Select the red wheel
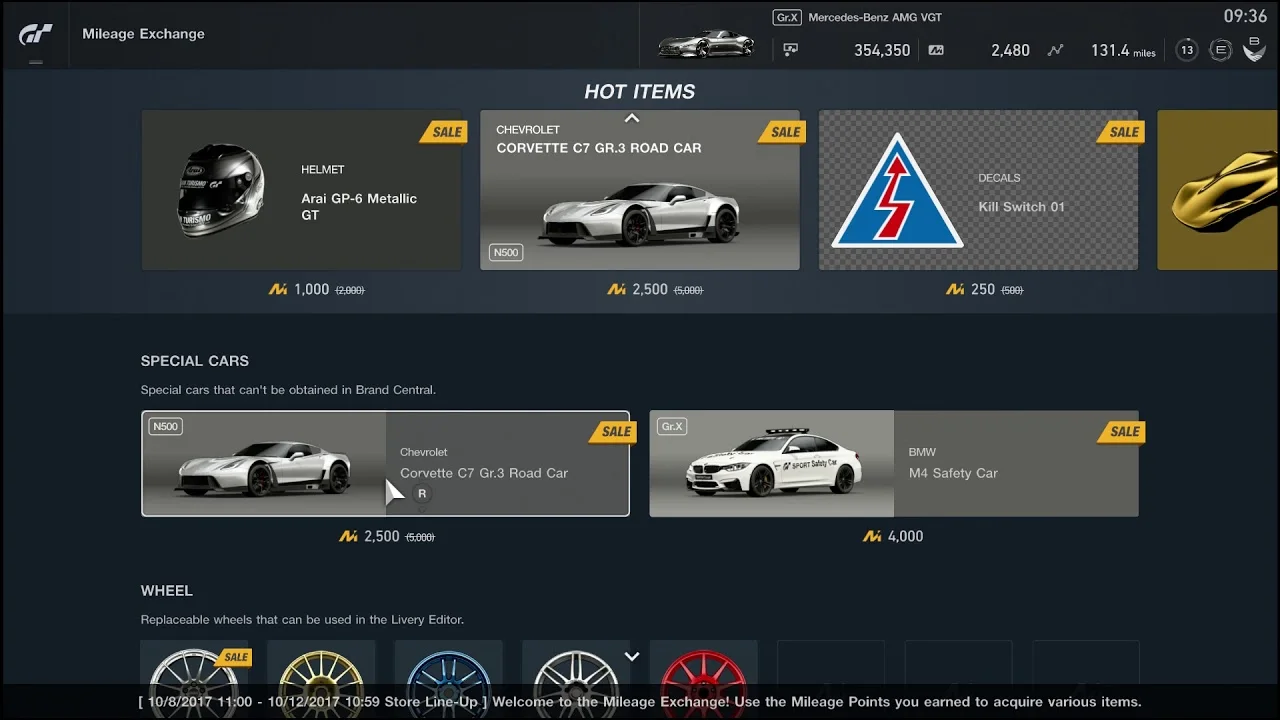 pyautogui.click(x=703, y=680)
